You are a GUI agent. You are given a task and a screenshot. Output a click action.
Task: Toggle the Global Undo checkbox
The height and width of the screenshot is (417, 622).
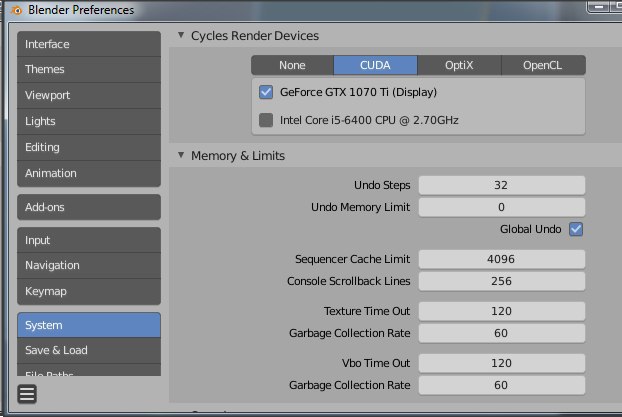576,229
